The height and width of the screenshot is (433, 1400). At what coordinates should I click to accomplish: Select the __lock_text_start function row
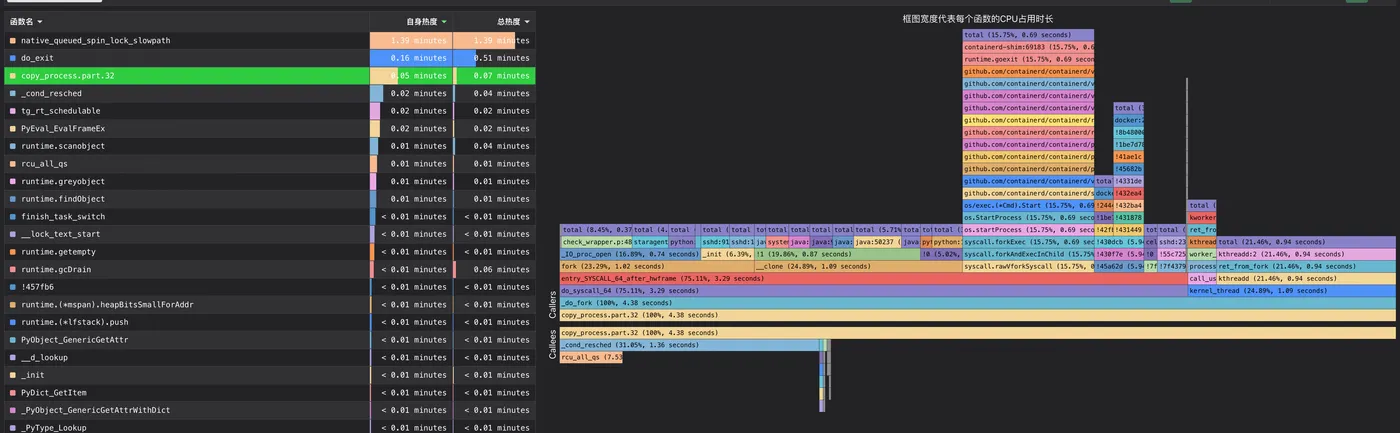point(269,234)
